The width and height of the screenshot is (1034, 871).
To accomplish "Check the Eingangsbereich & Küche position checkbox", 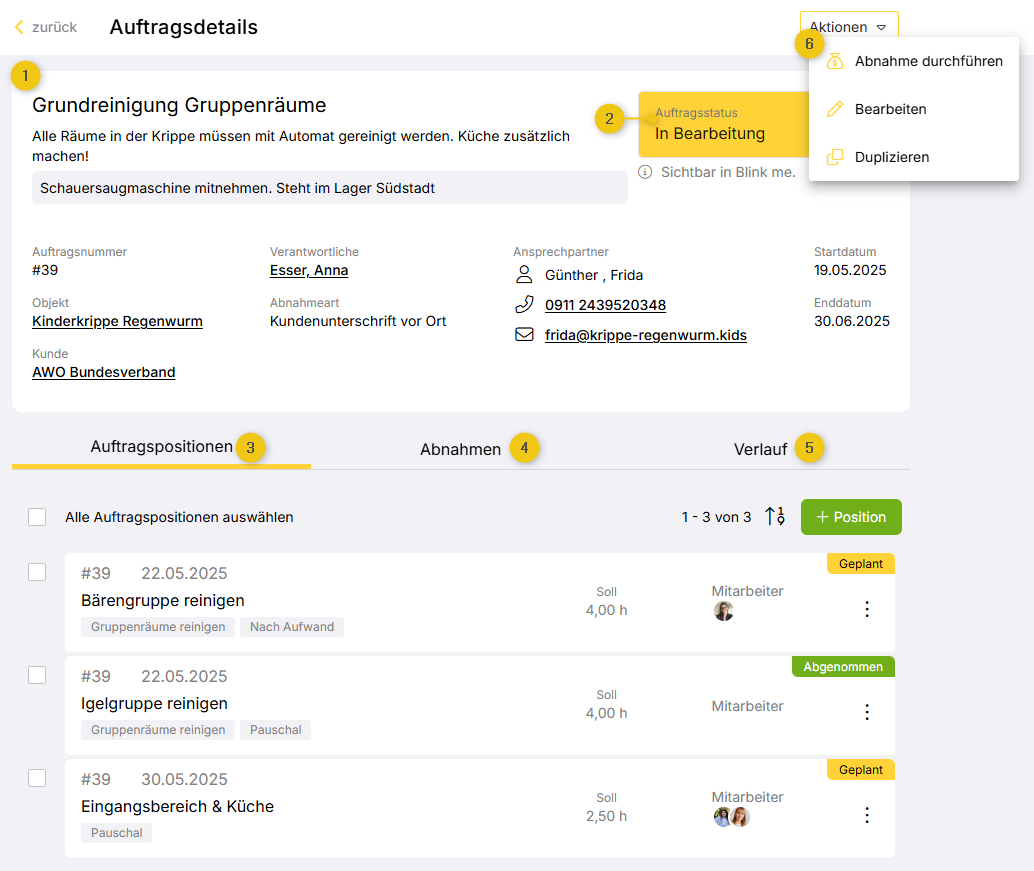I will [37, 778].
